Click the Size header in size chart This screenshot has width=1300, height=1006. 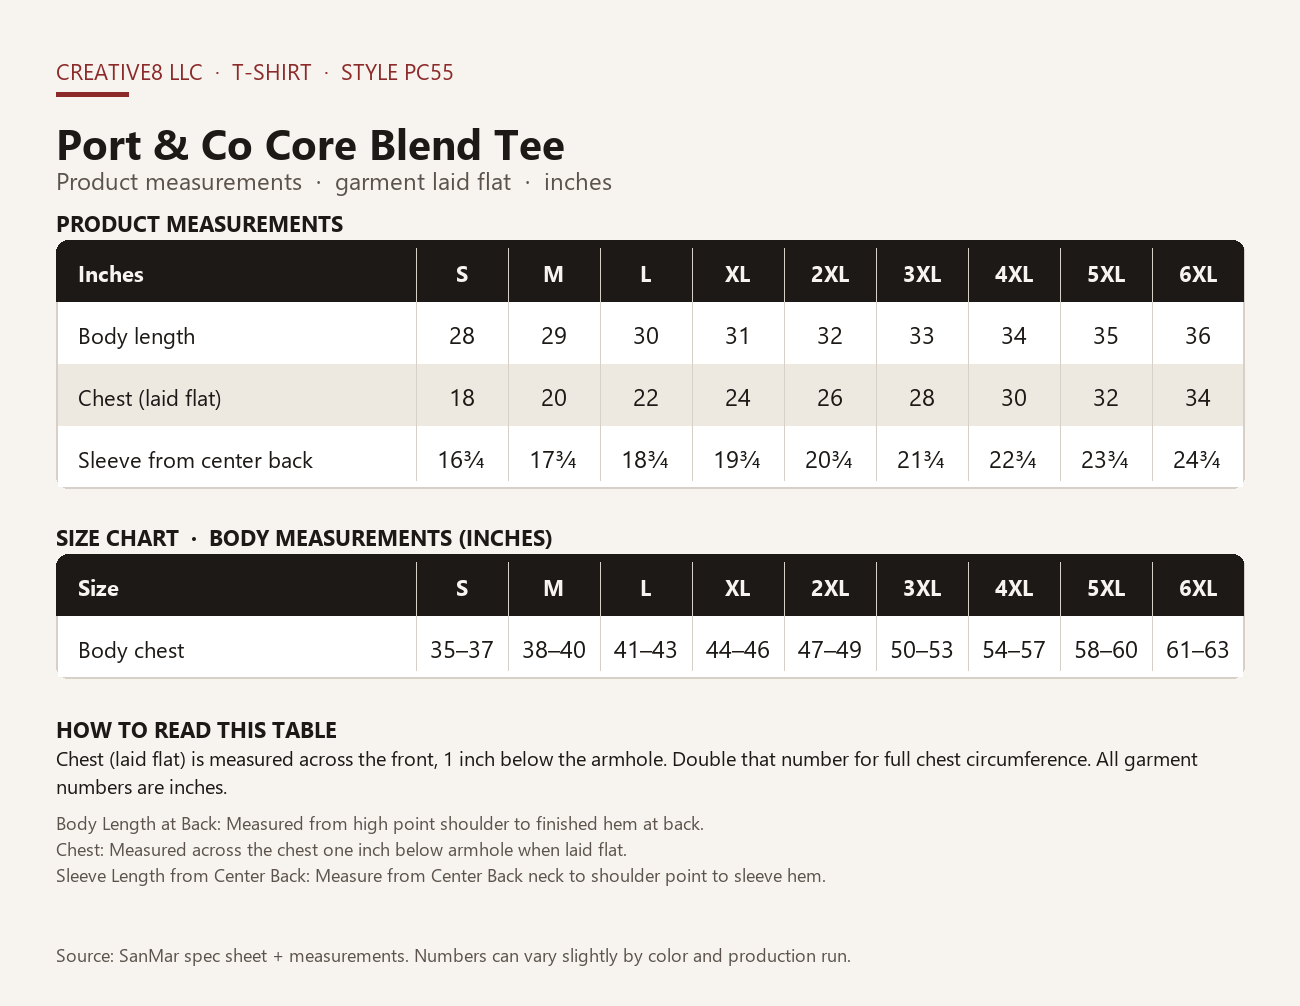[98, 588]
